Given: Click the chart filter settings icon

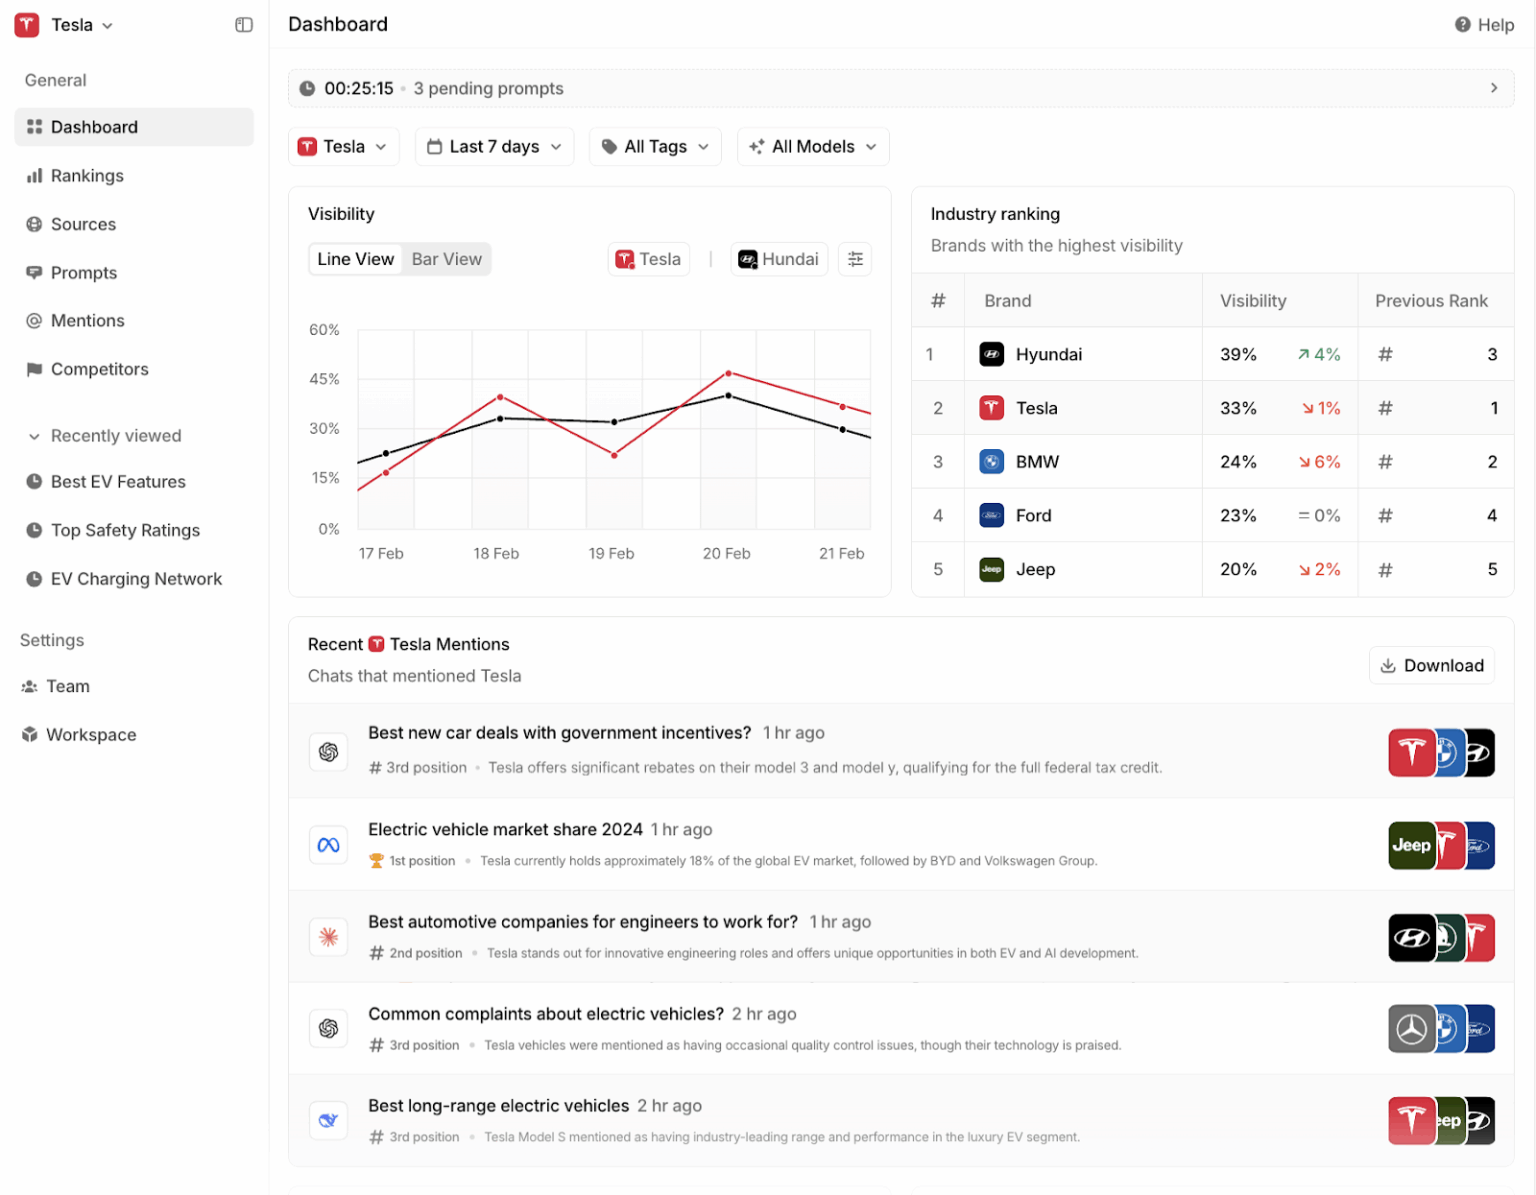Looking at the screenshot, I should pos(855,259).
